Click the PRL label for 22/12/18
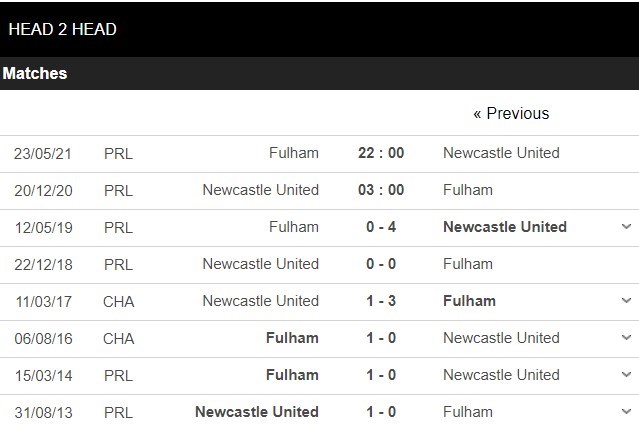The width and height of the screenshot is (639, 430). pos(118,264)
